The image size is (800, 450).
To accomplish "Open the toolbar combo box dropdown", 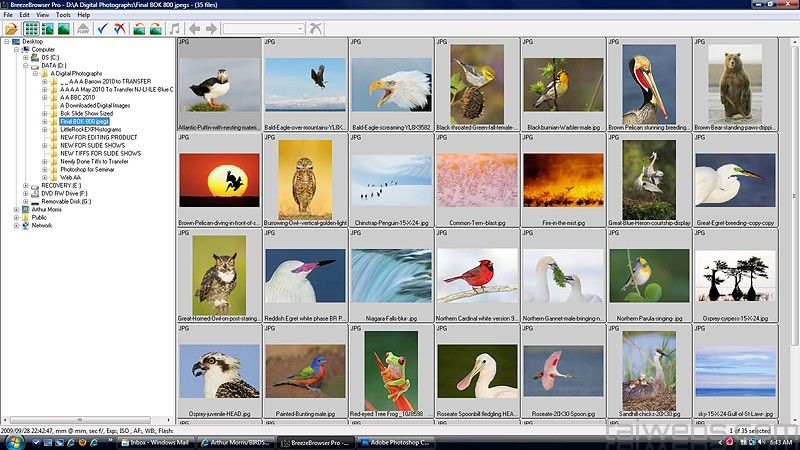I will pyautogui.click(x=299, y=29).
